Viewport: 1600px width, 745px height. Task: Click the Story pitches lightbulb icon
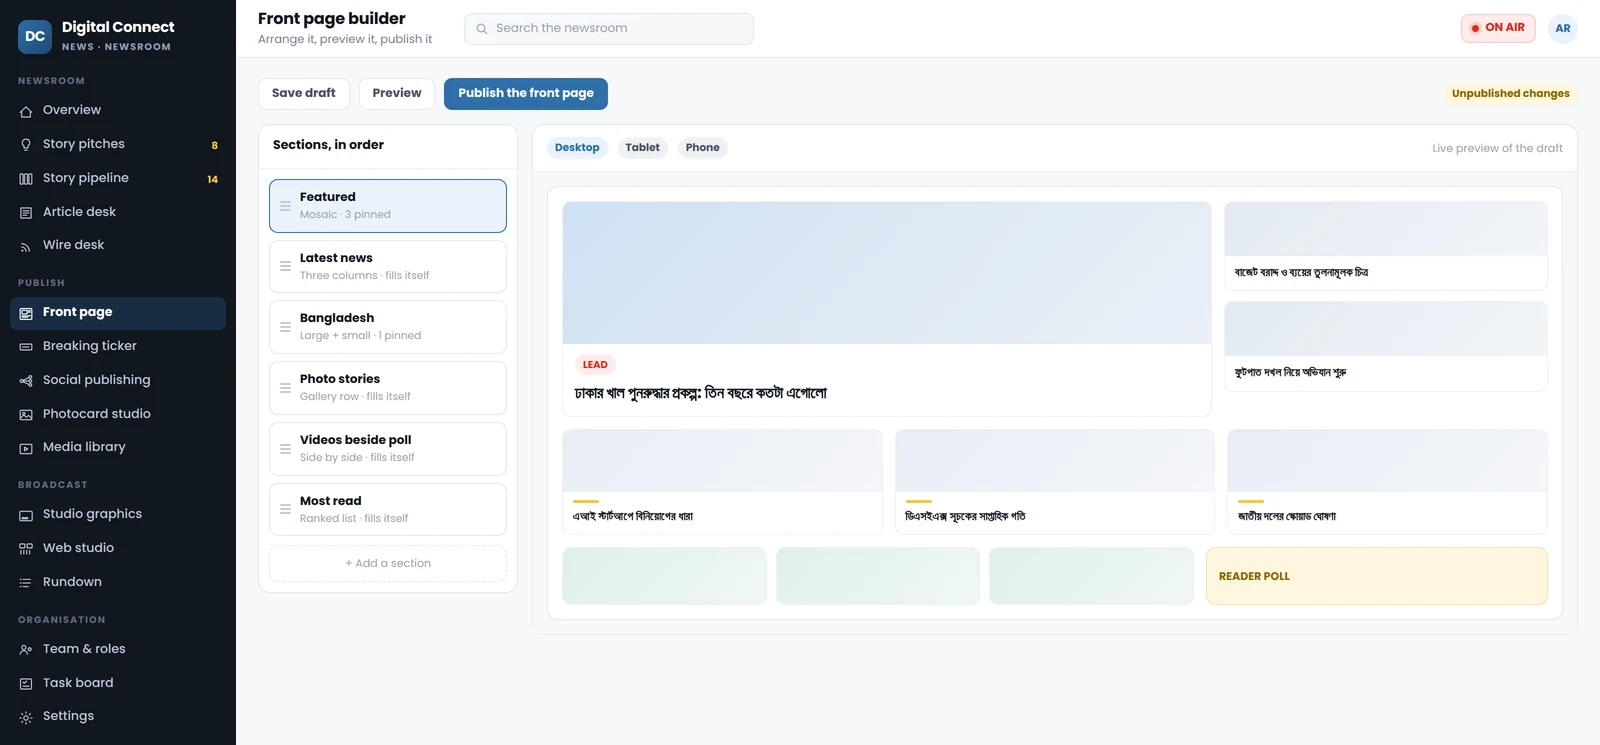[x=26, y=145]
